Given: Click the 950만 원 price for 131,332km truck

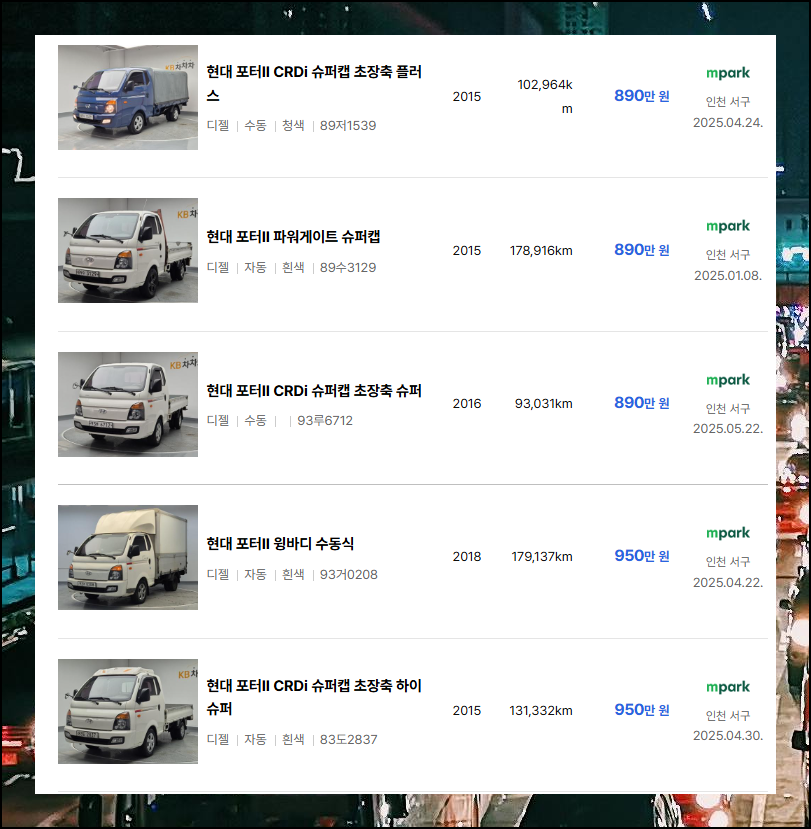Looking at the screenshot, I should pos(642,710).
